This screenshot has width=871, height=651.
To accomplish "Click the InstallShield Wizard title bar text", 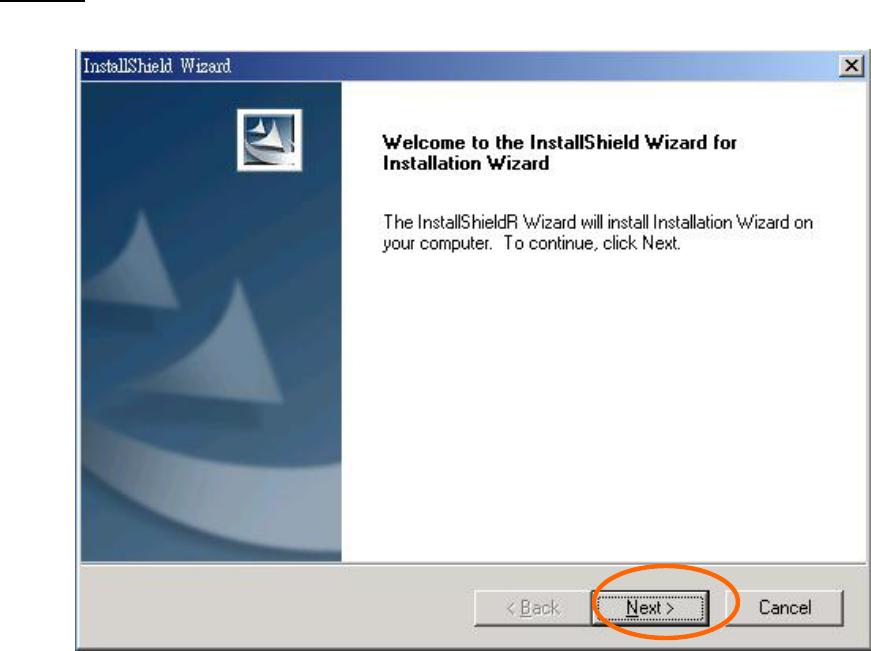I will 157,66.
